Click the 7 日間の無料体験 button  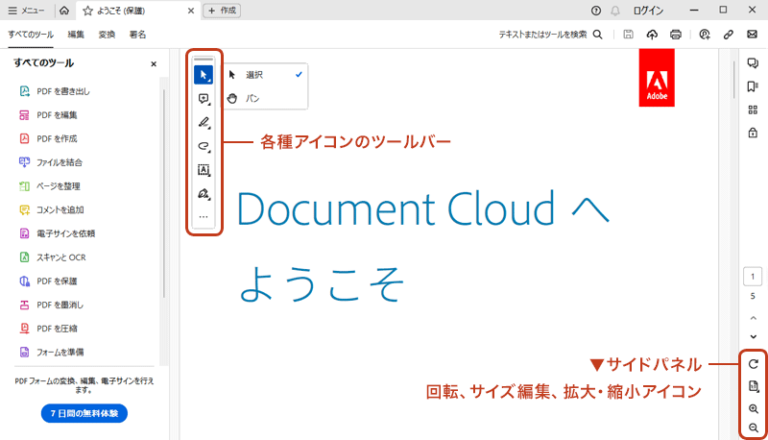84,414
